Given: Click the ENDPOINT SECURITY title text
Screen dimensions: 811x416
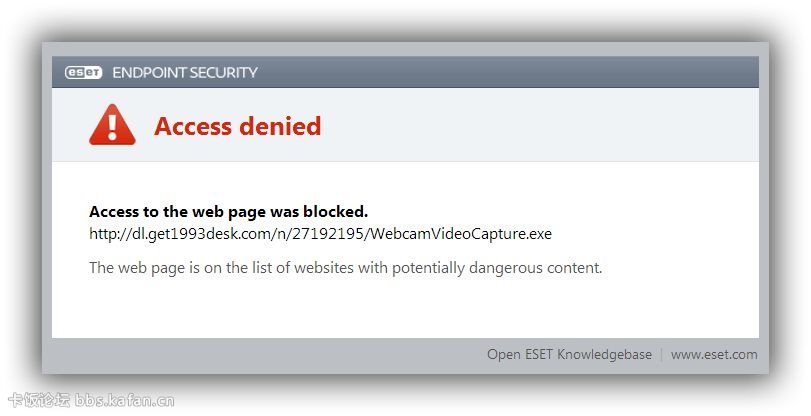Looking at the screenshot, I should point(185,72).
